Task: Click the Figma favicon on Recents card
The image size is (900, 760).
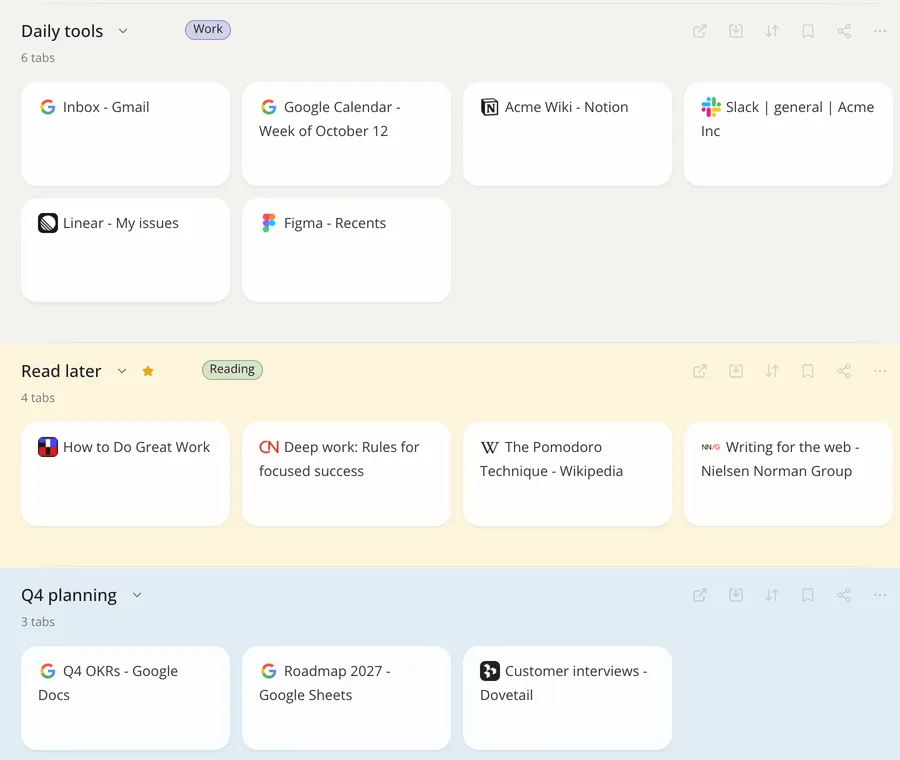Action: (x=269, y=223)
